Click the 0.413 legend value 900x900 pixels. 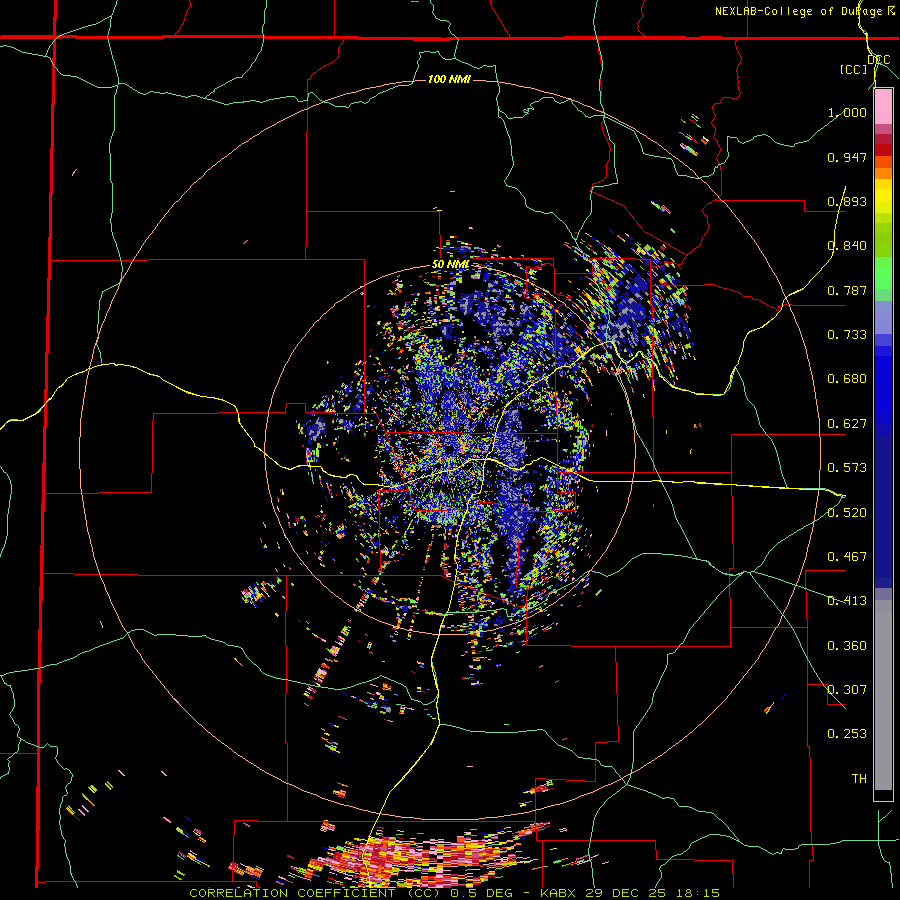tap(847, 601)
